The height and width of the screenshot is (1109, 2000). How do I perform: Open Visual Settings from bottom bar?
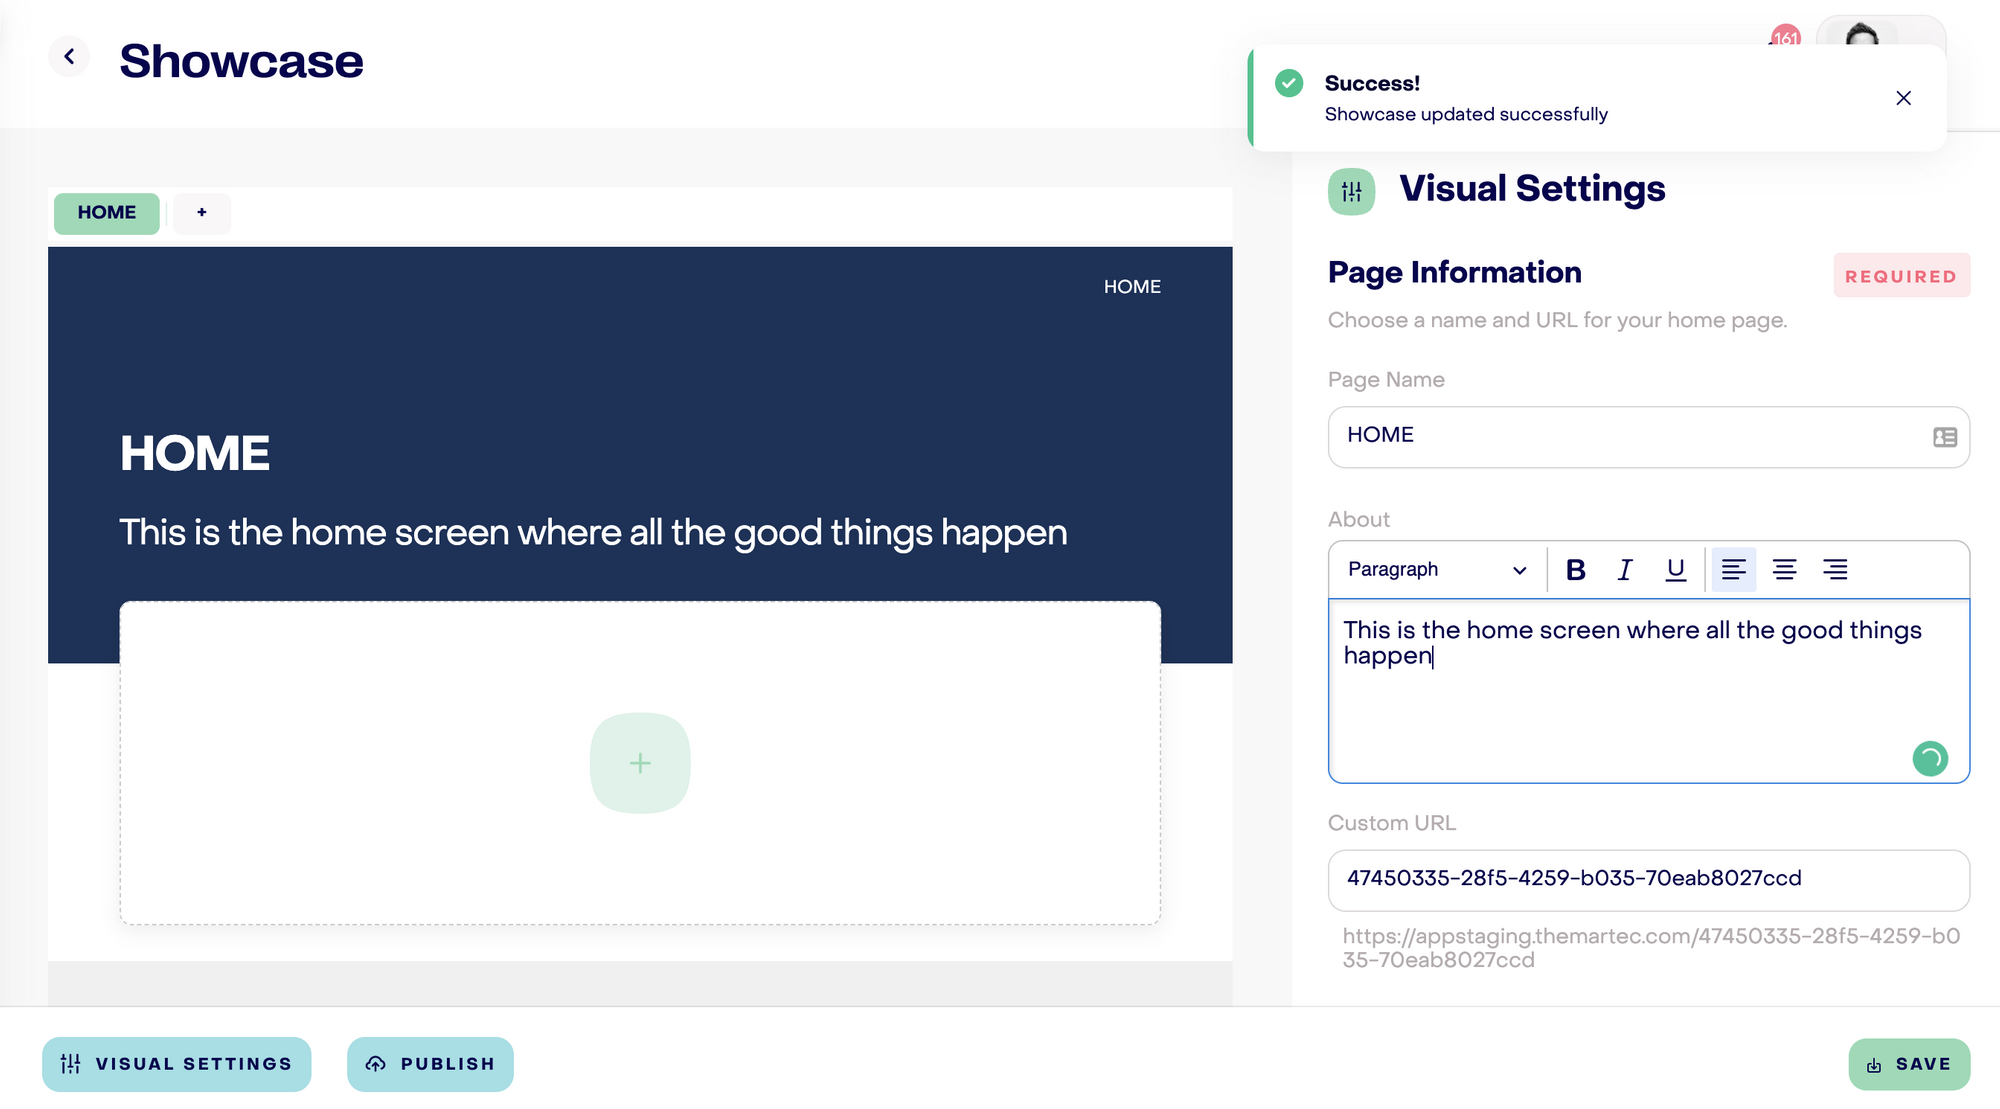176,1064
